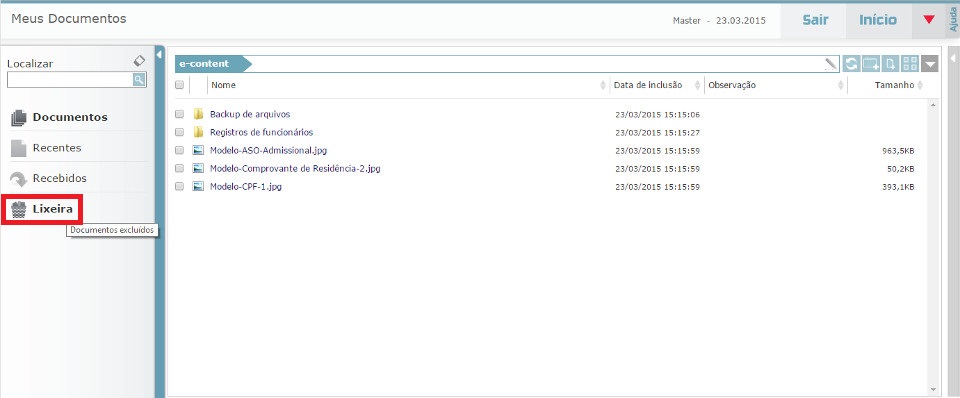Open Recentes in the sidebar
The height and width of the screenshot is (398, 960).
pyautogui.click(x=57, y=148)
